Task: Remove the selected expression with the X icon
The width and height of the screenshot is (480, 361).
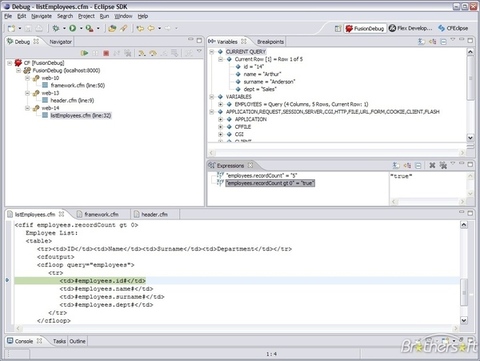Action: coord(432,165)
